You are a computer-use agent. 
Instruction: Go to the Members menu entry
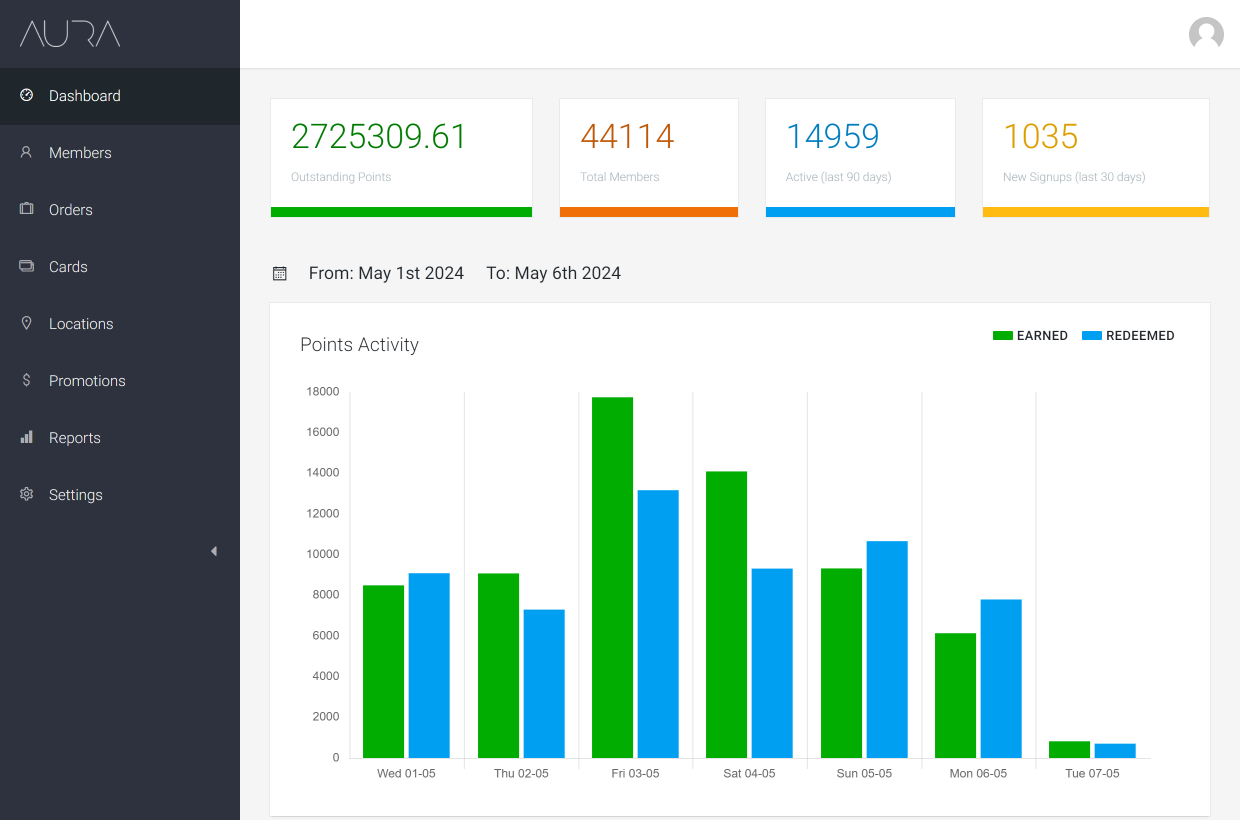(x=80, y=152)
